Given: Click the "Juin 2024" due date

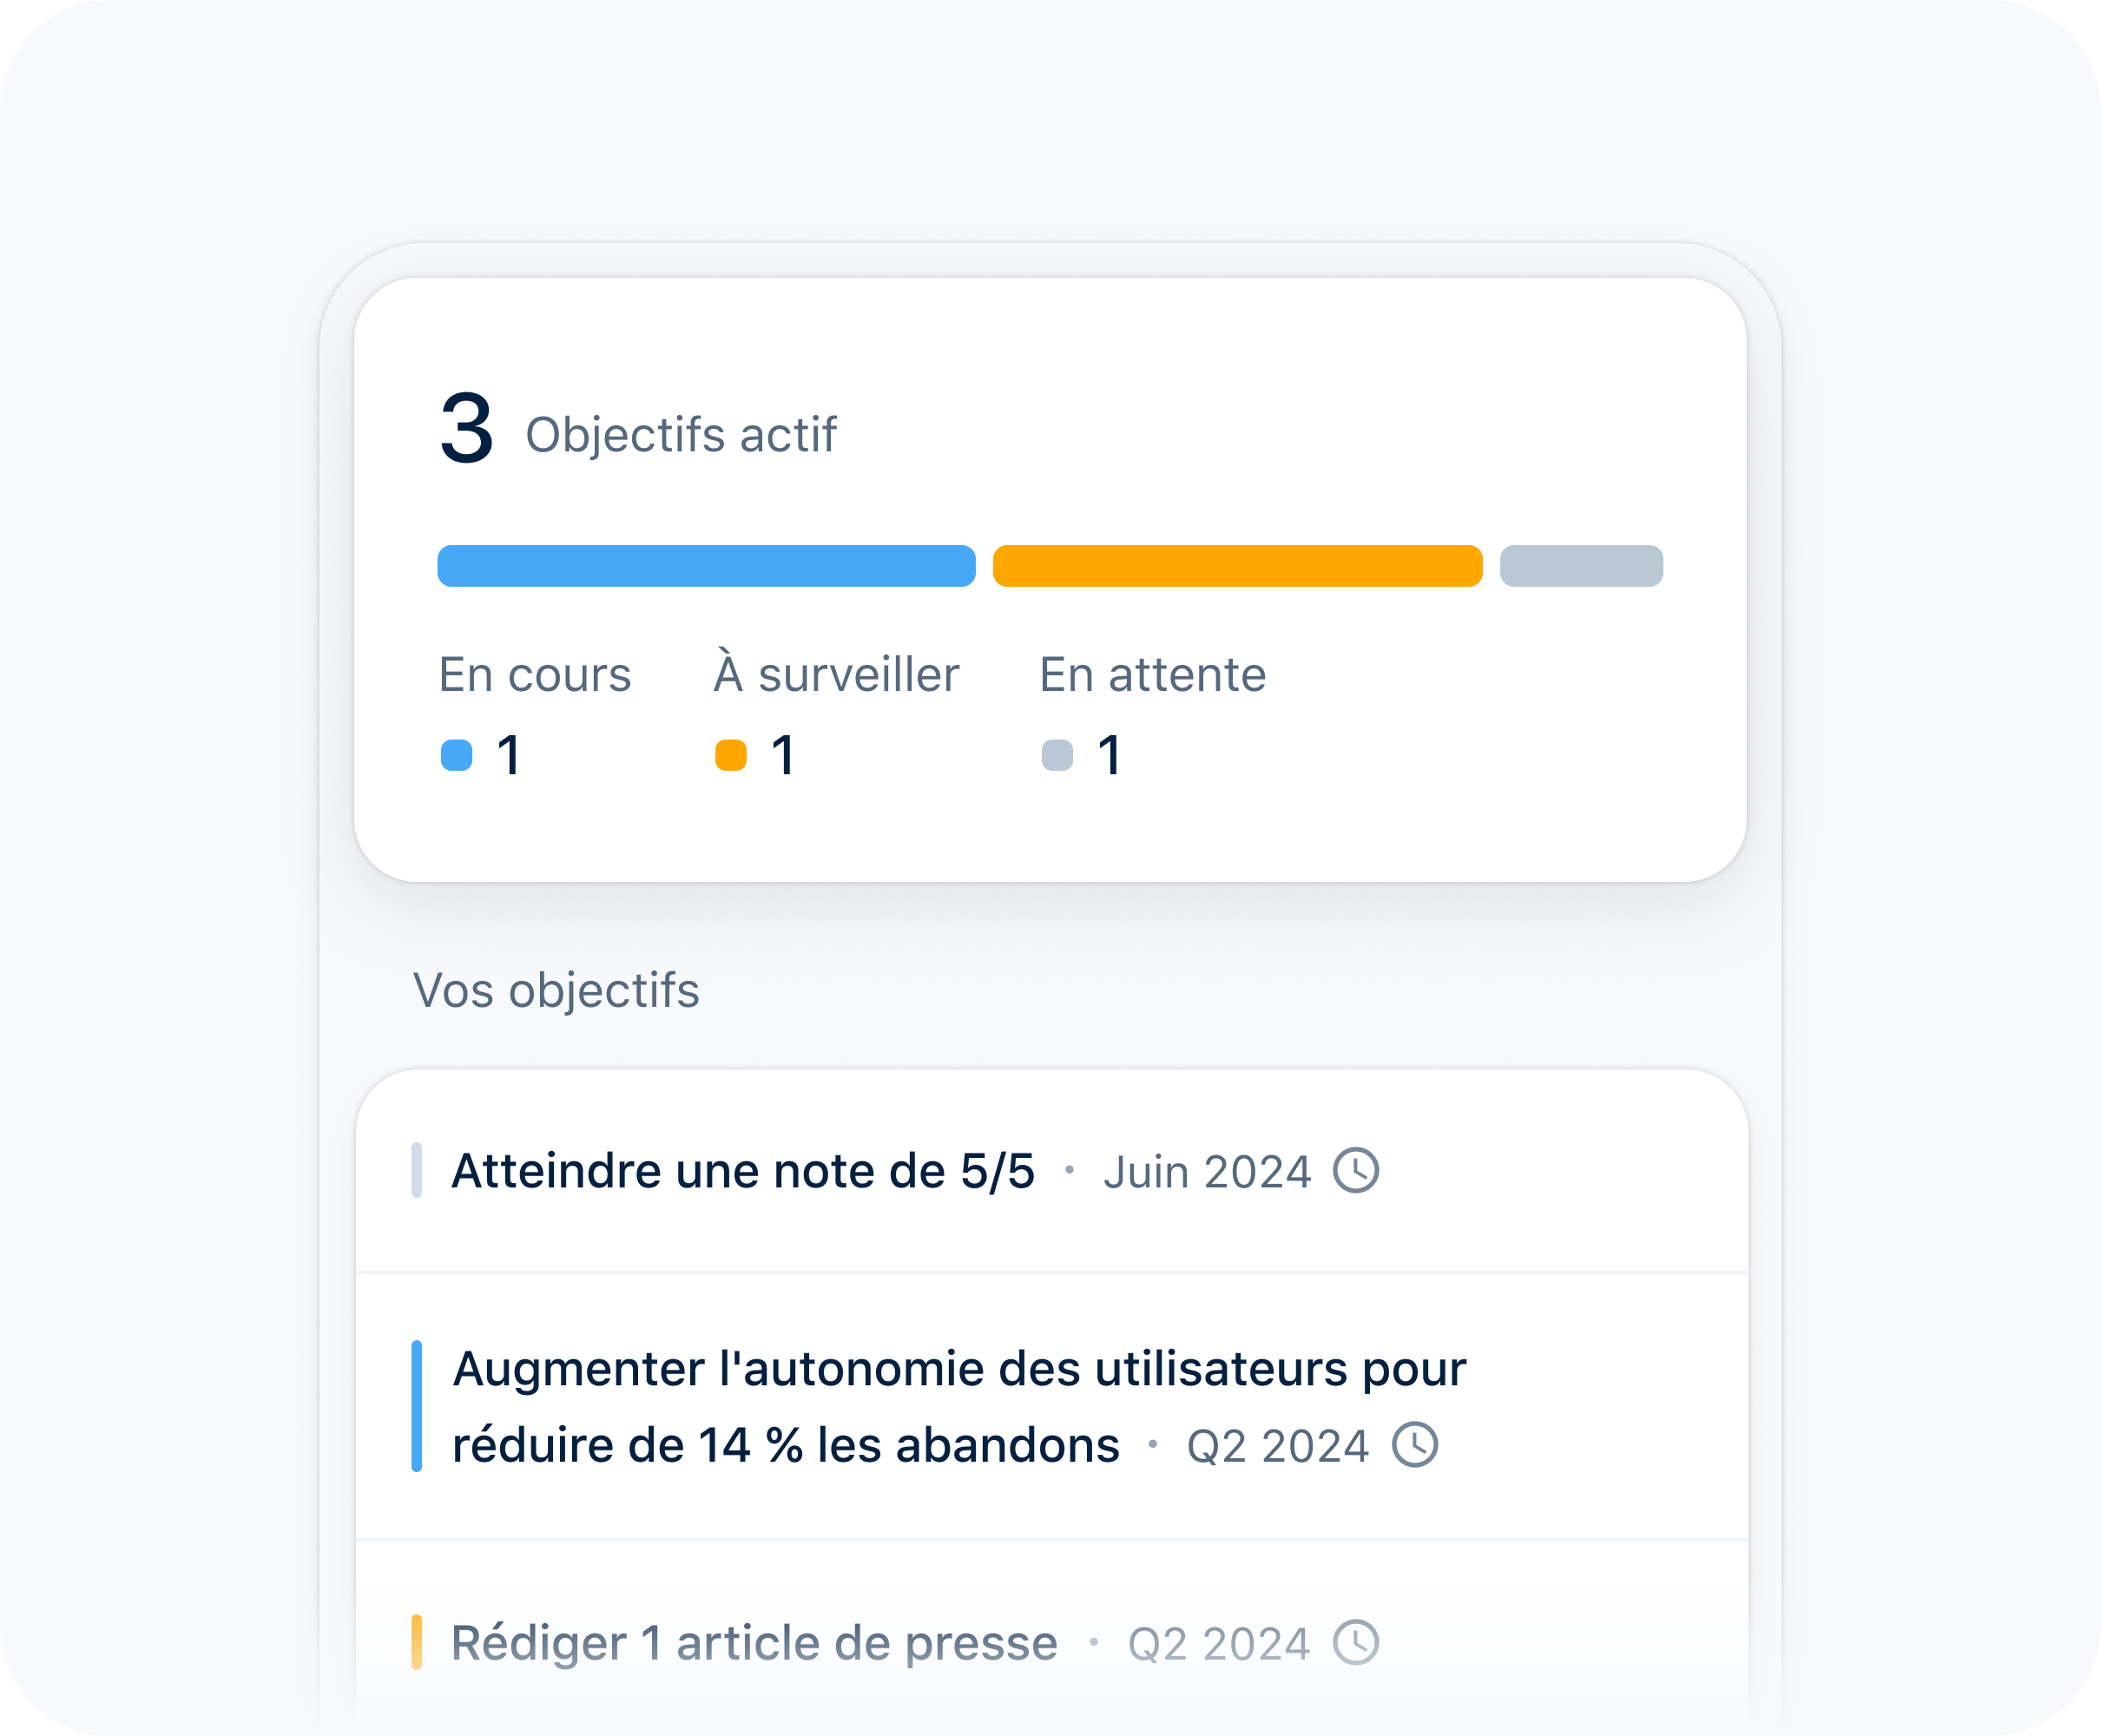Looking at the screenshot, I should pyautogui.click(x=1207, y=1172).
